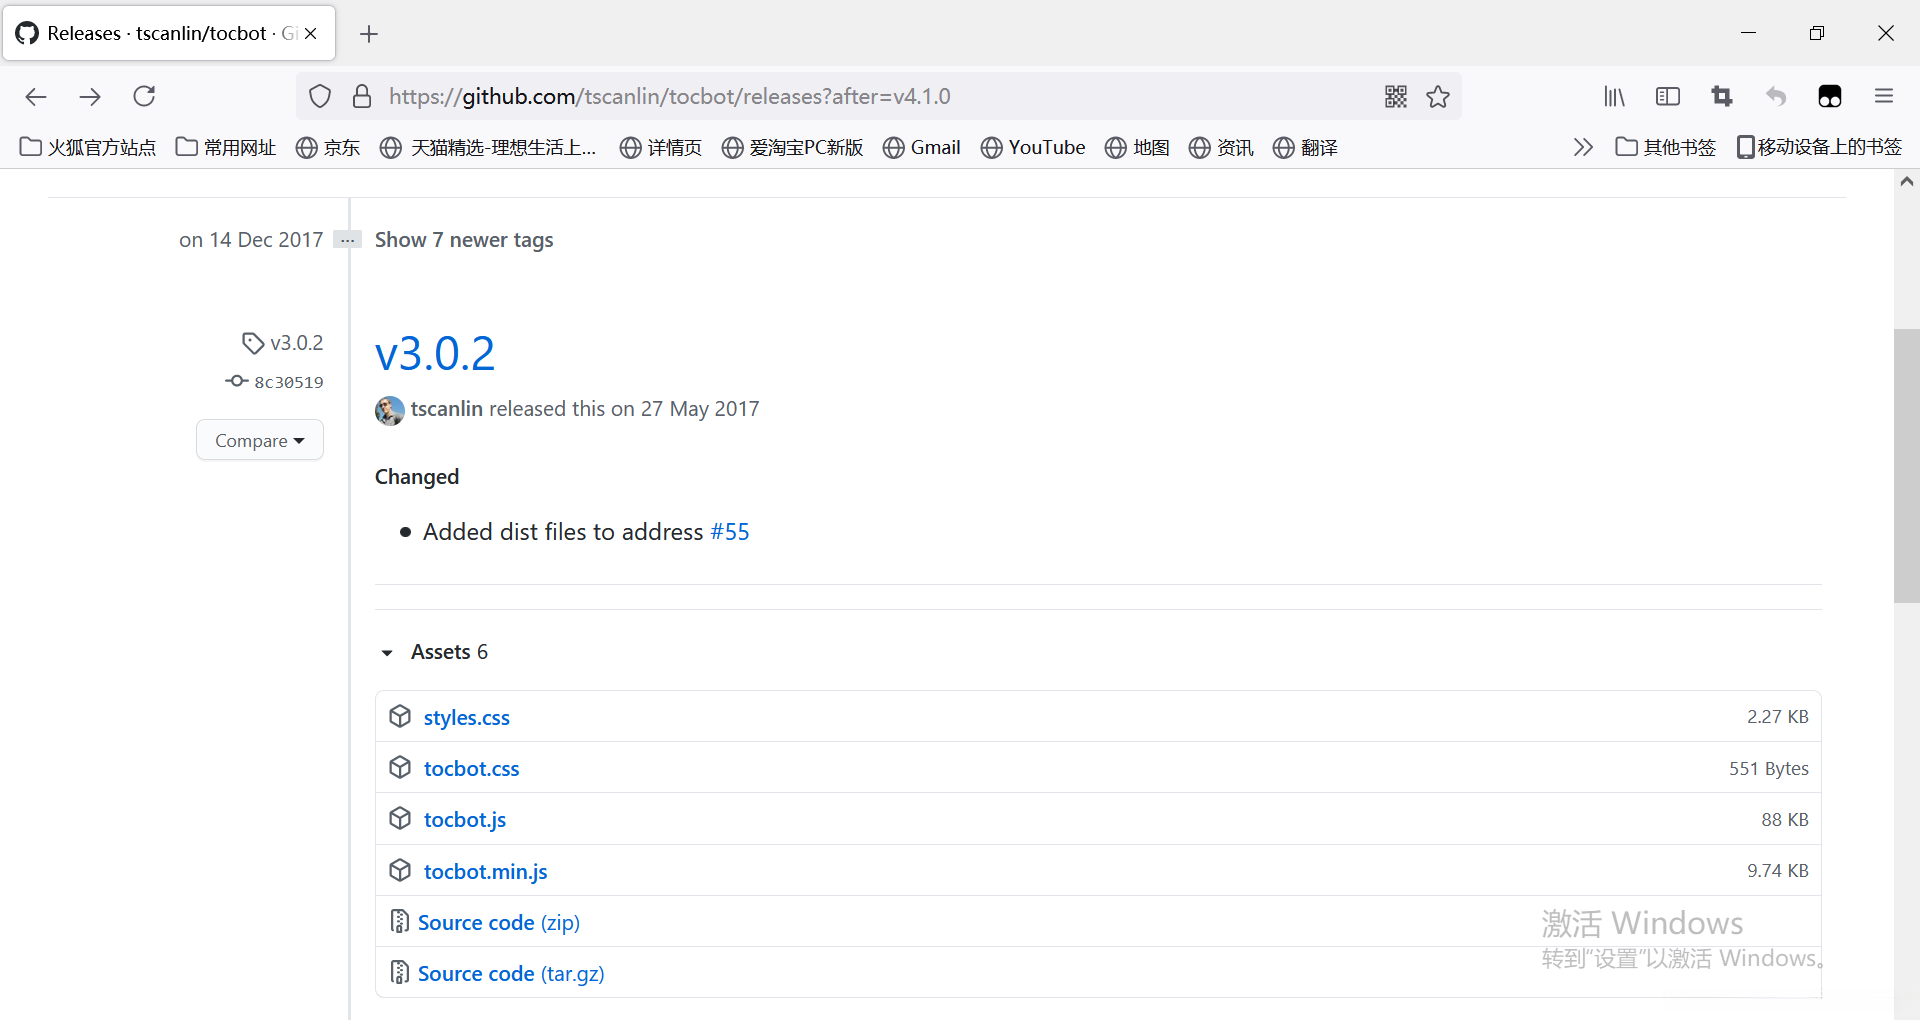
Task: Click the scrollbar up arrow
Action: pyautogui.click(x=1907, y=182)
